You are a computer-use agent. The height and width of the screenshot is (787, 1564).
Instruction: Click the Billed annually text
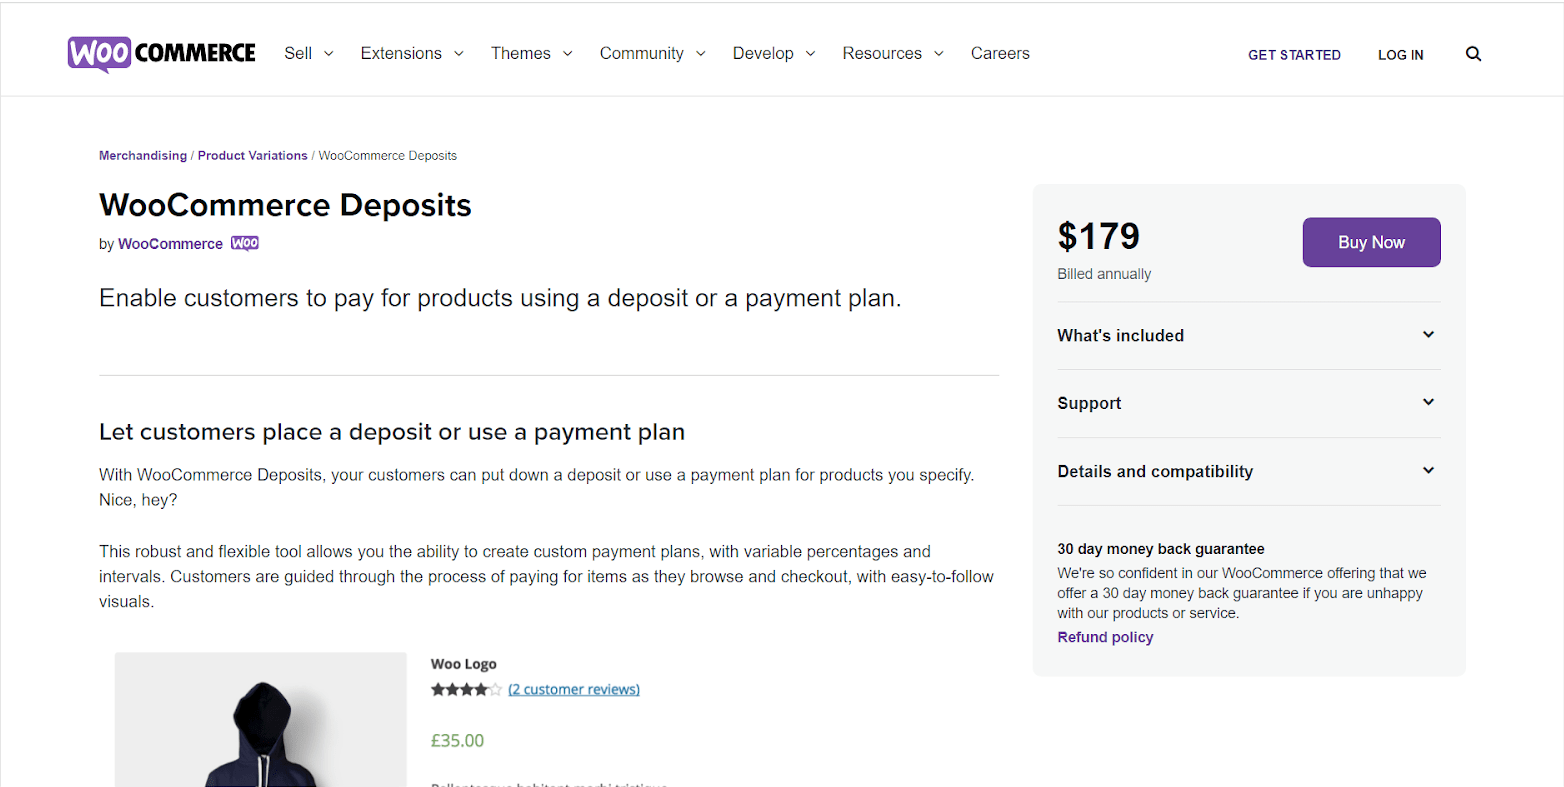coord(1104,274)
